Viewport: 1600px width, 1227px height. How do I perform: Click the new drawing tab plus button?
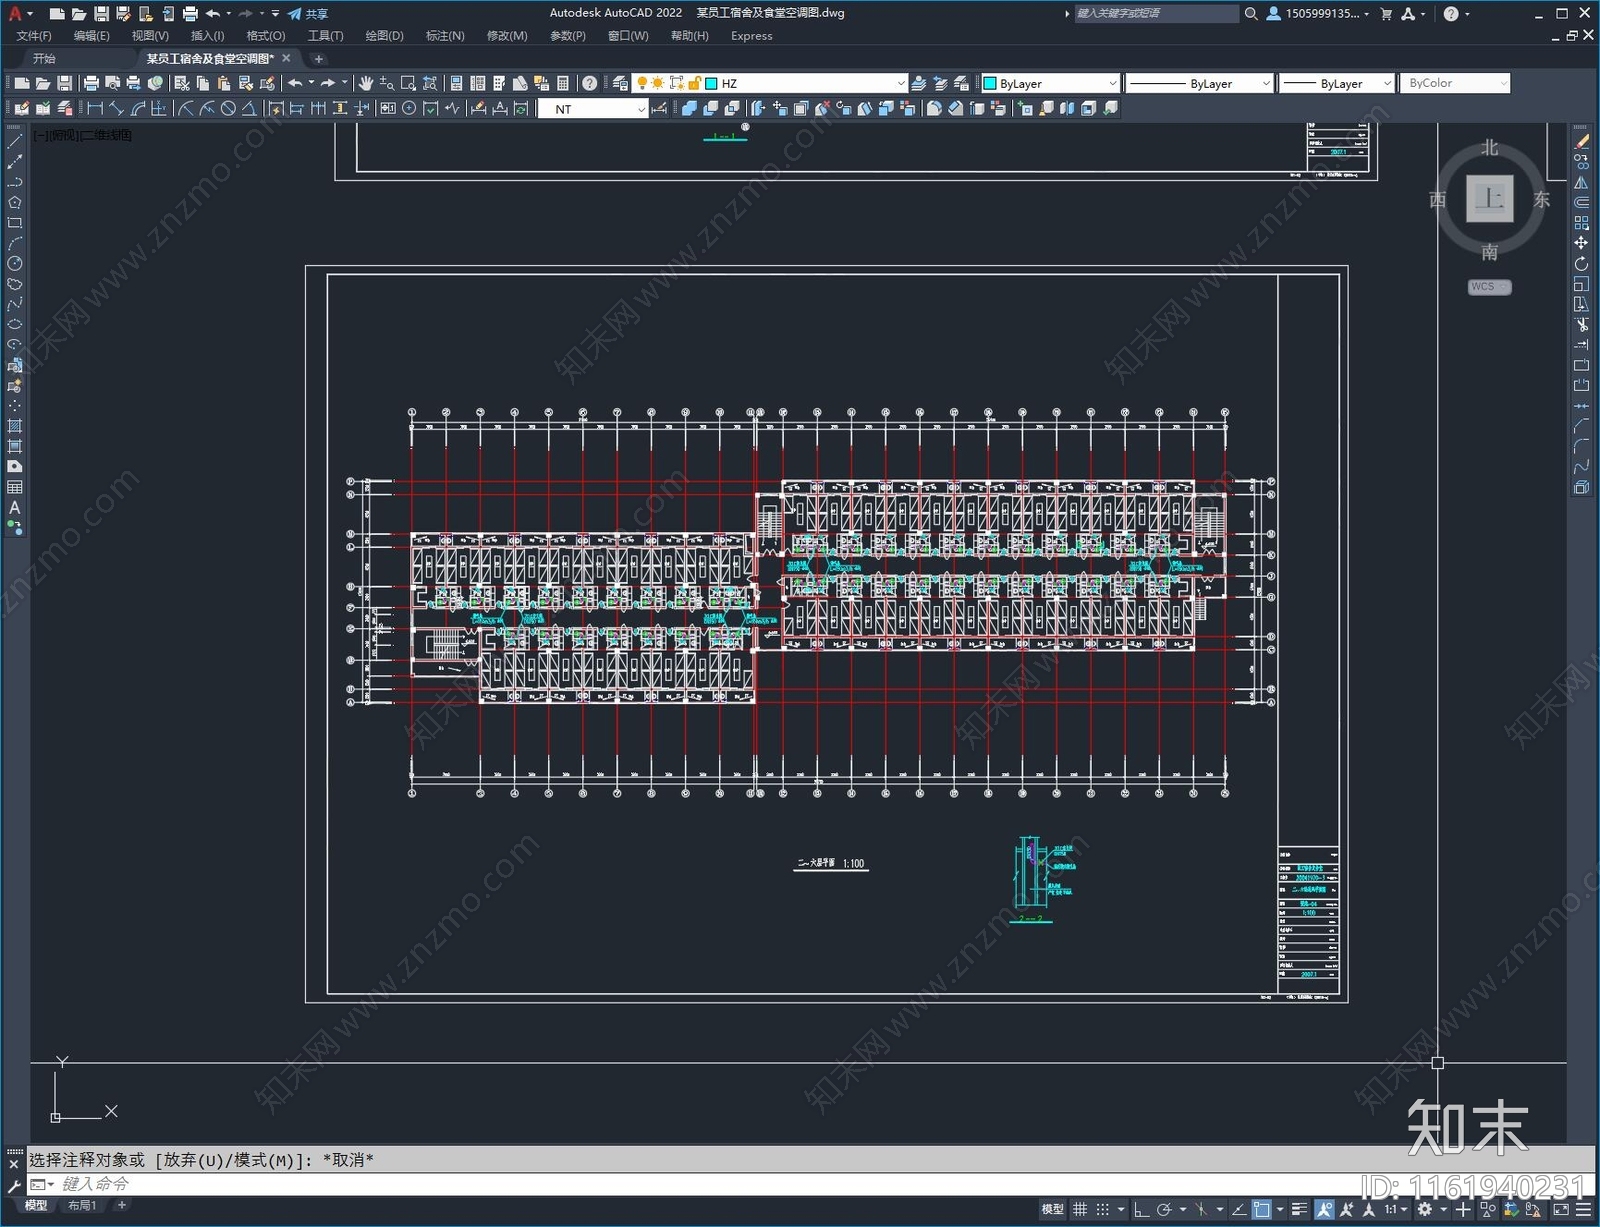tap(319, 58)
